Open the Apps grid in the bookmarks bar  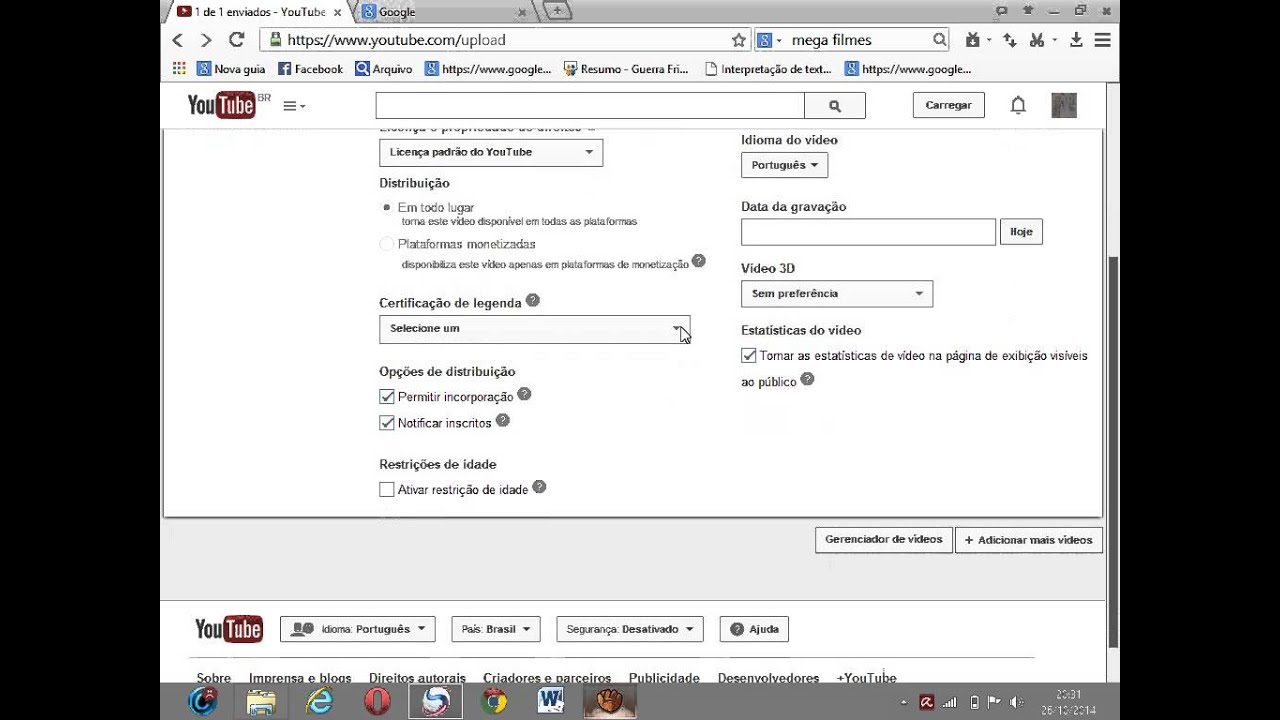tap(179, 69)
